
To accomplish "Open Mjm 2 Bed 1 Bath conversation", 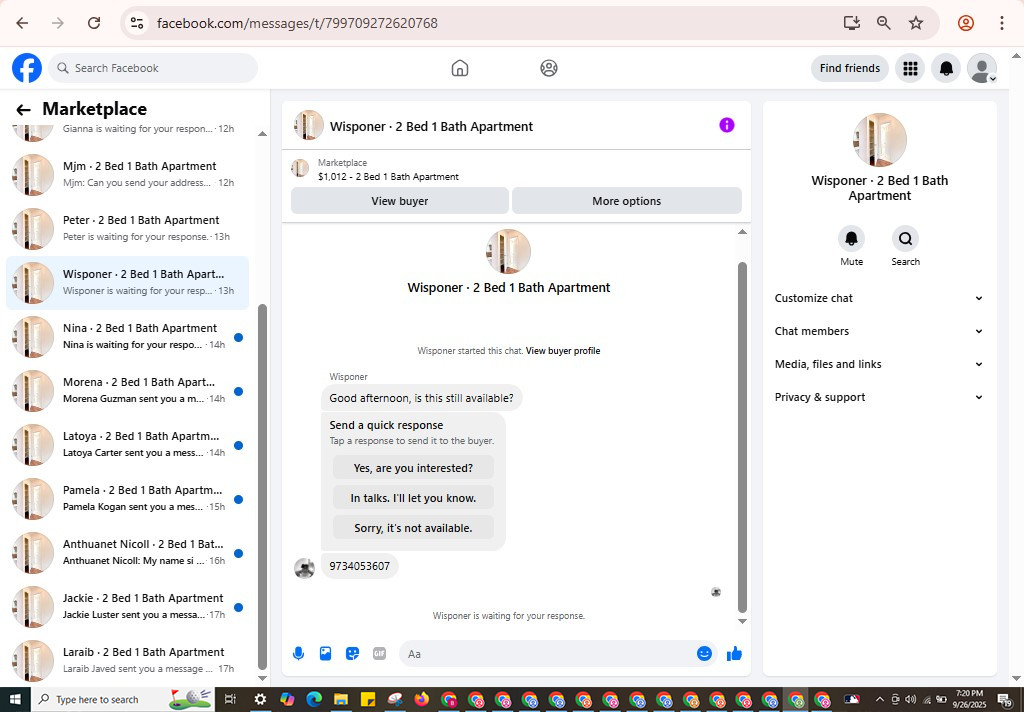I will [127, 174].
